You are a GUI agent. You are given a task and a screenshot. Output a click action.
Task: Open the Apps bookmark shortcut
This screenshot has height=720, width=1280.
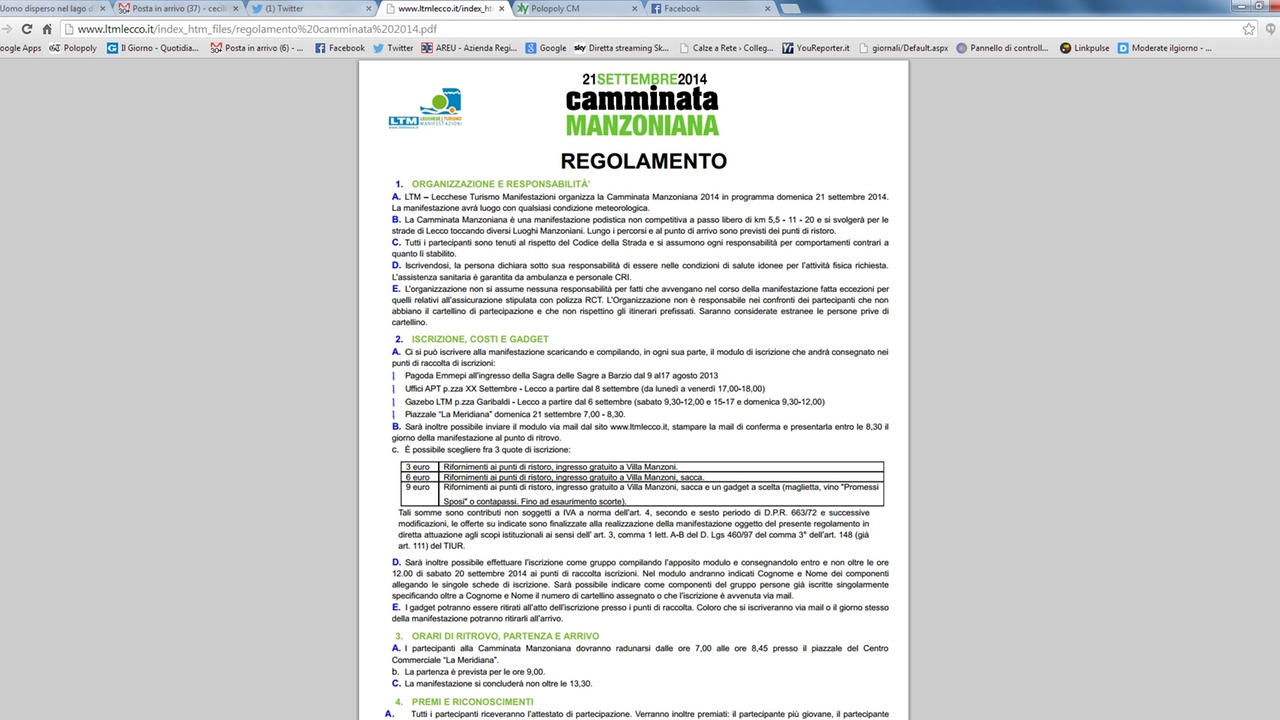[x=20, y=48]
